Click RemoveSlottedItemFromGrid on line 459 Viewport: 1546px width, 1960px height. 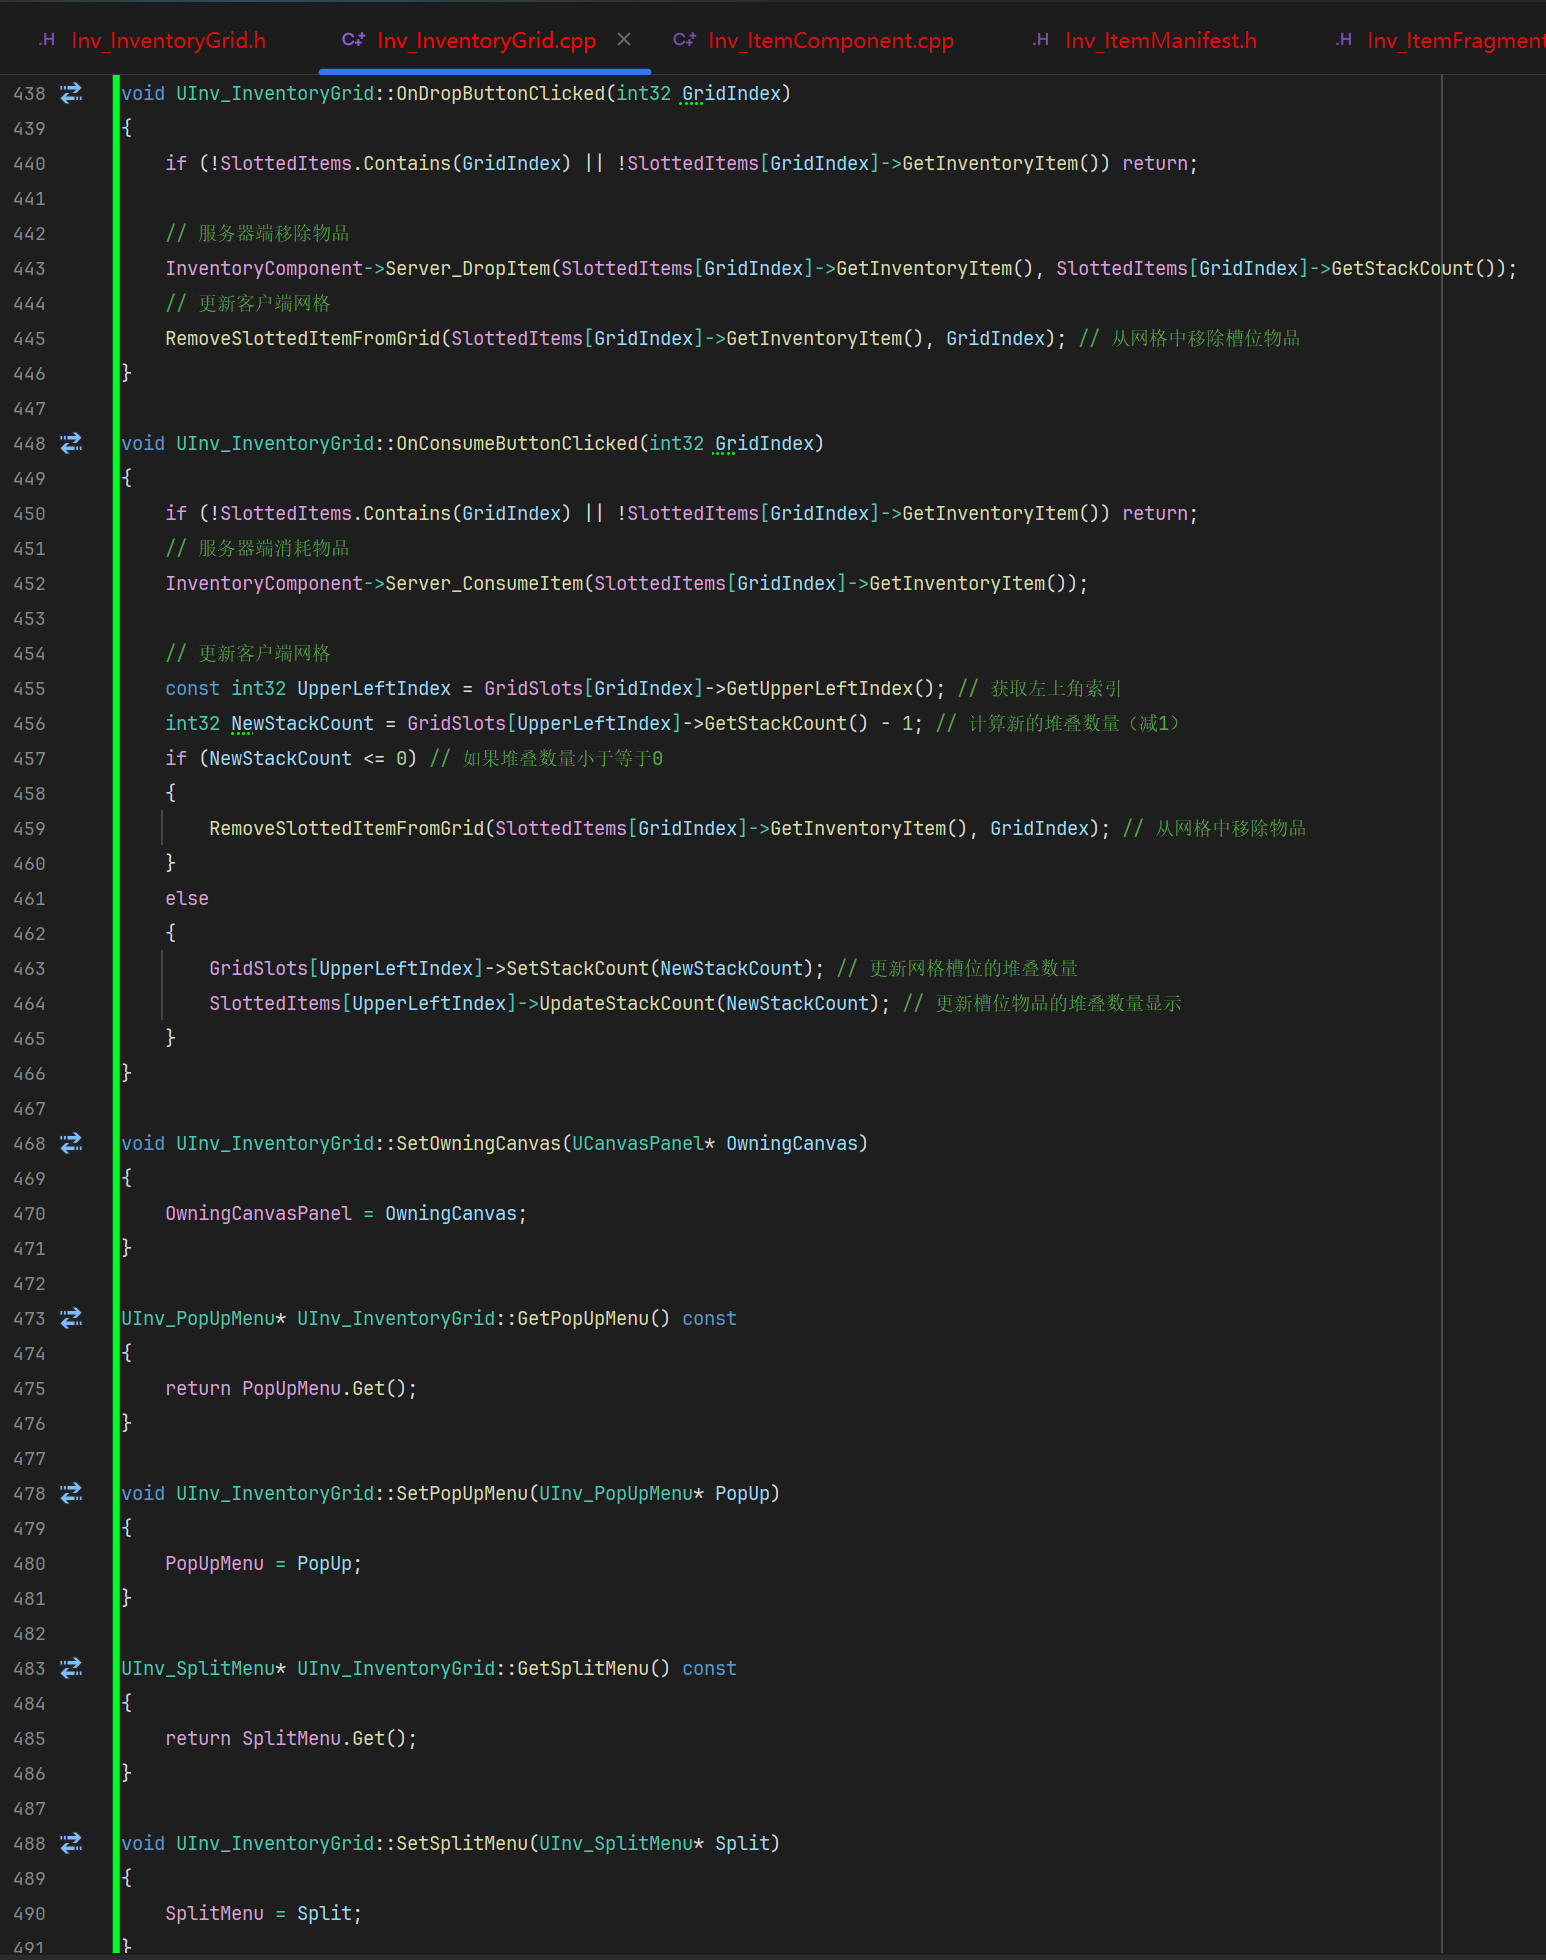(x=347, y=828)
